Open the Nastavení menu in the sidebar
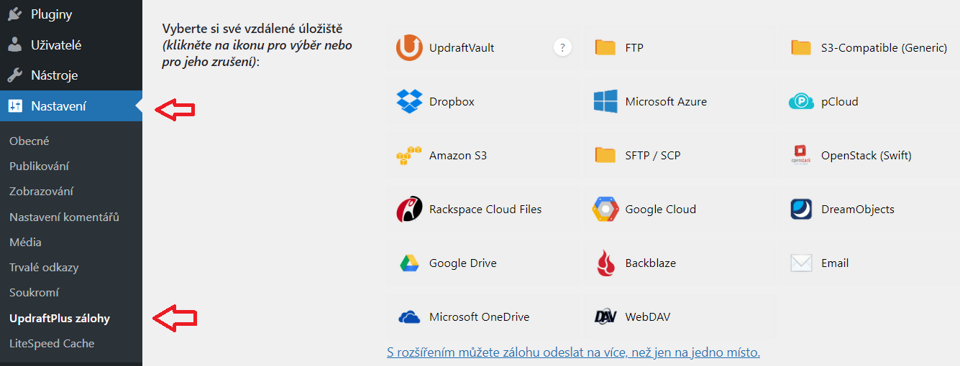 (71, 106)
